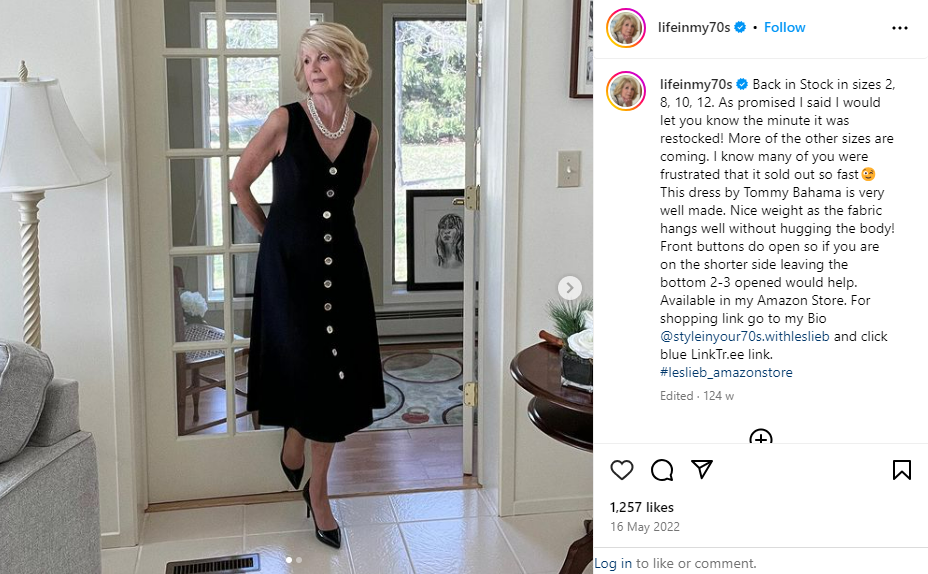The image size is (928, 574).
Task: Open the profile picture beside the caption
Action: (x=626, y=91)
